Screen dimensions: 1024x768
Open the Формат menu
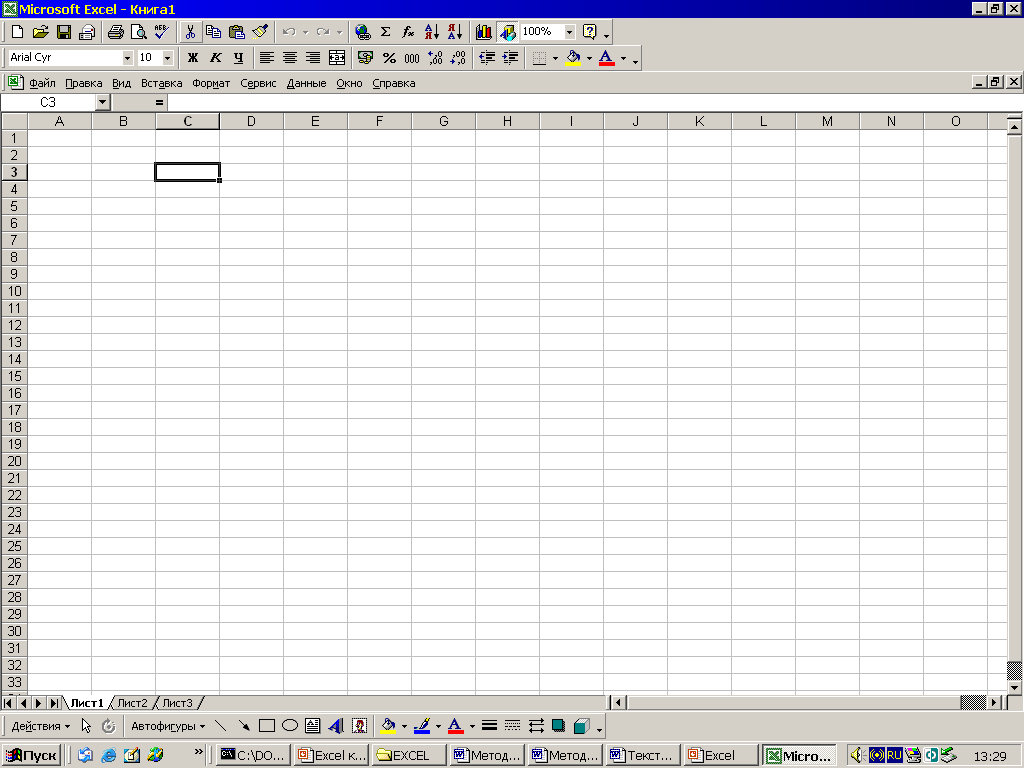coord(211,83)
